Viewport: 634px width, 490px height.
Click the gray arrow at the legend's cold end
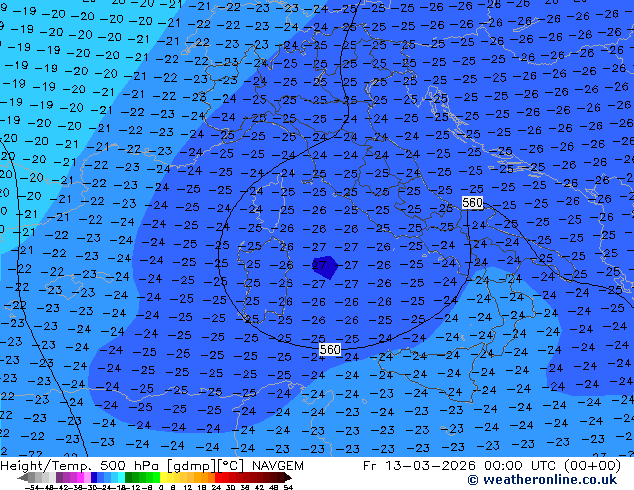click(23, 477)
